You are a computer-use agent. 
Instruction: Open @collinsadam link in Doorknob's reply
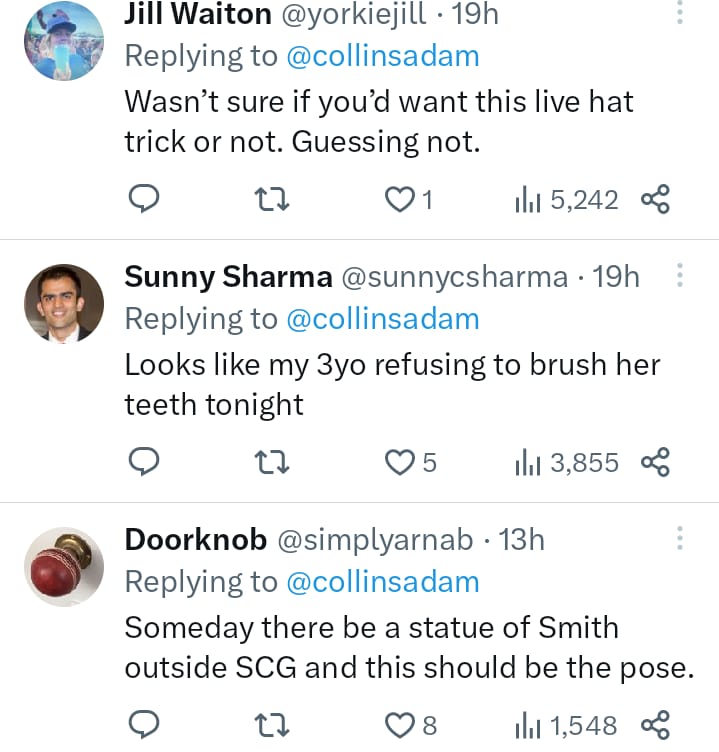click(383, 581)
